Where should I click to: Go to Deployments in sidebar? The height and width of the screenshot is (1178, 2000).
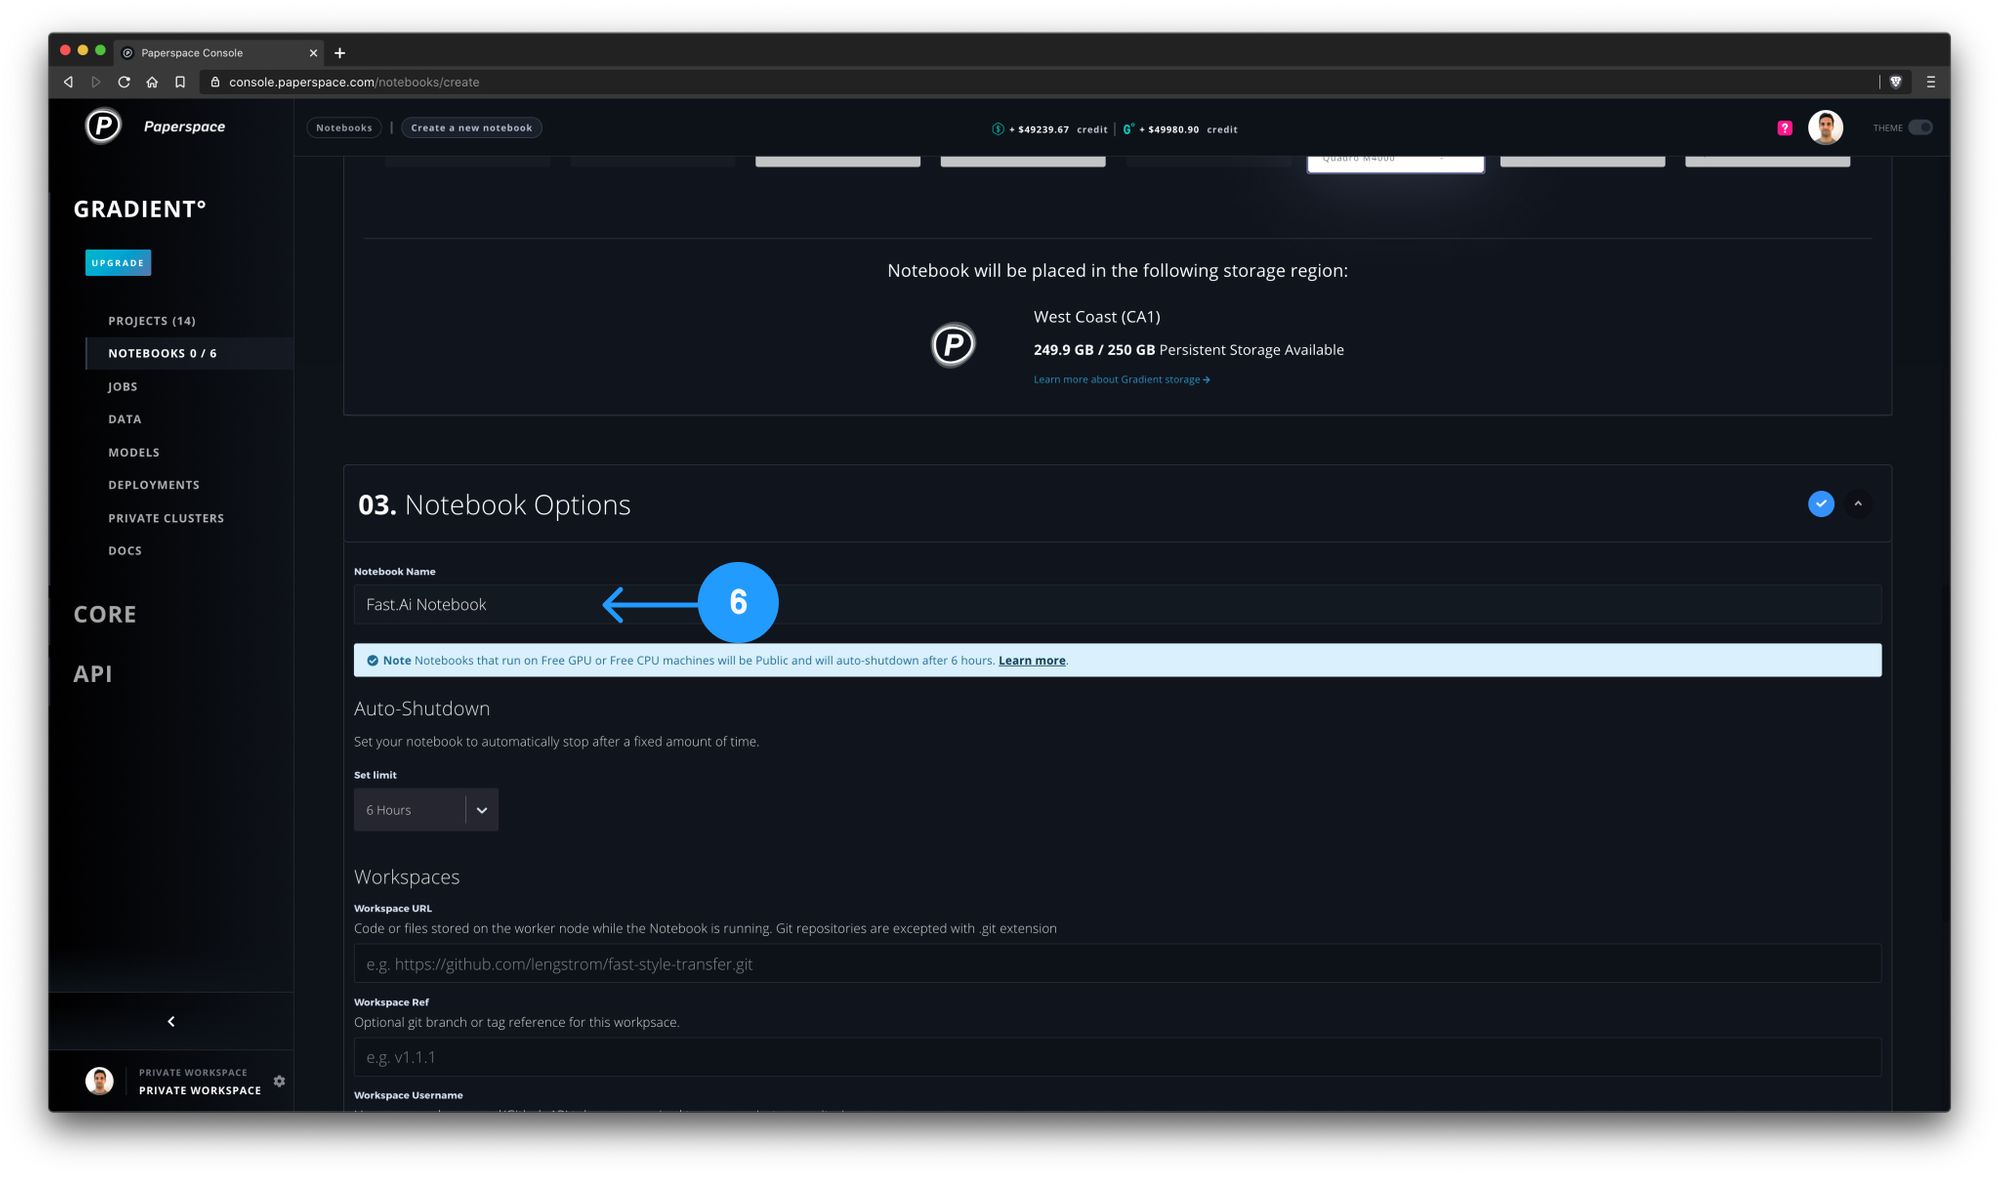[154, 485]
